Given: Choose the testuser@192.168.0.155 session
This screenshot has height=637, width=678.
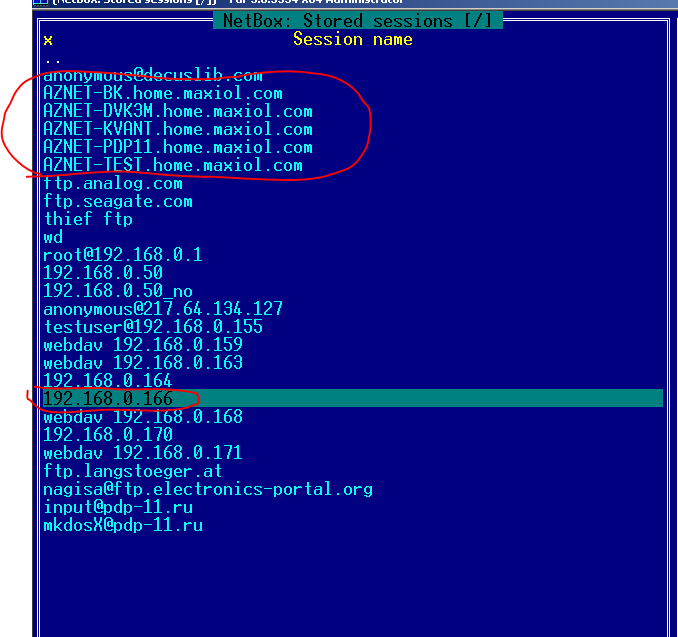Looking at the screenshot, I should [152, 327].
